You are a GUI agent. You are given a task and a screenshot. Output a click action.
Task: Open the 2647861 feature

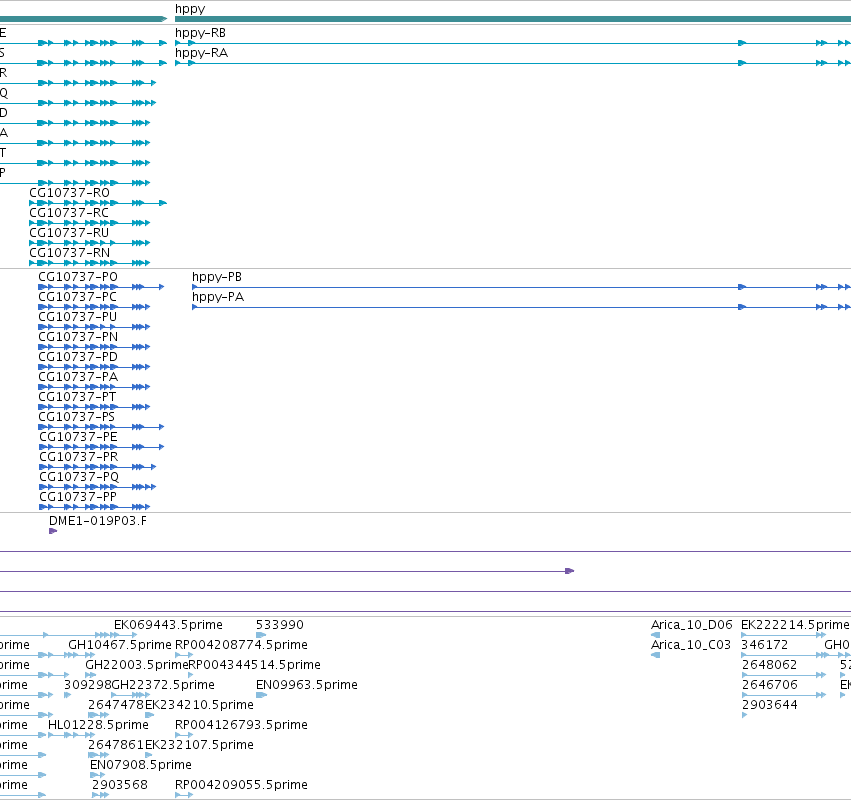coord(116,745)
